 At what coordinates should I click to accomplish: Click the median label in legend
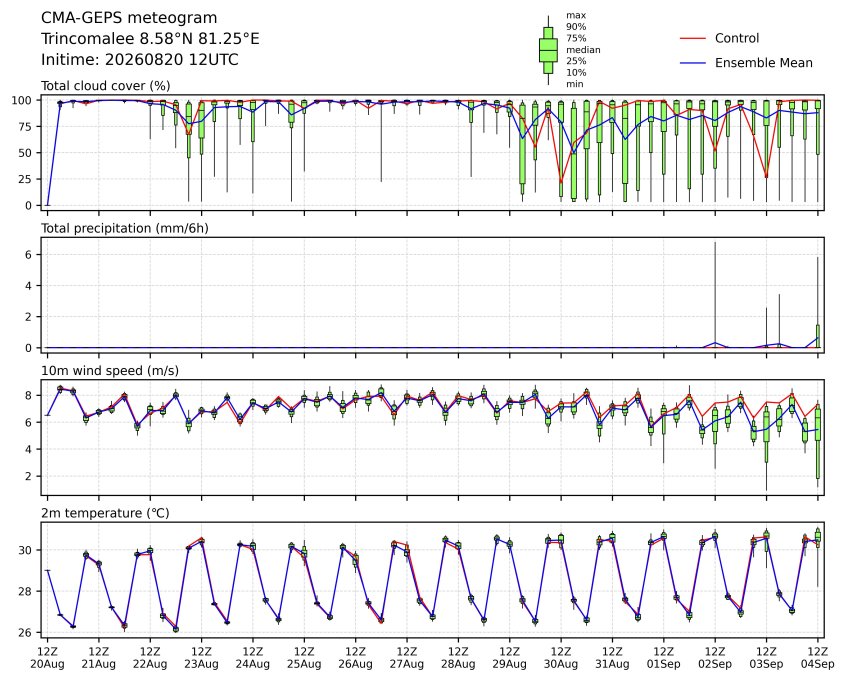tap(583, 50)
